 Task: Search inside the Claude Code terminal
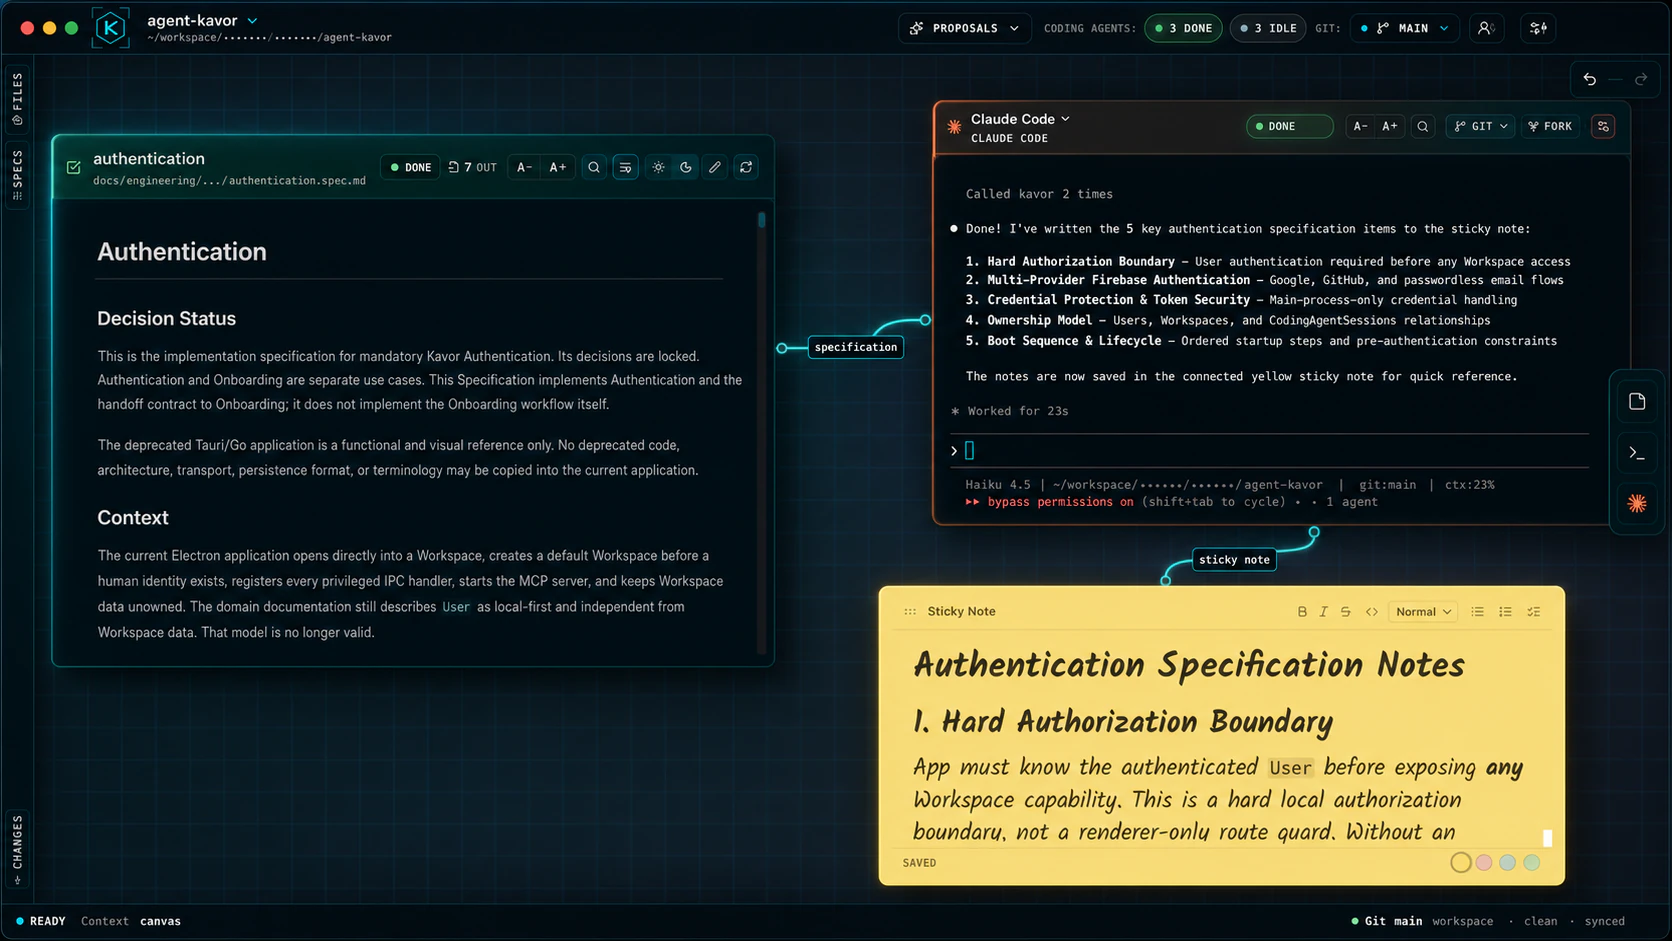[x=1422, y=127]
